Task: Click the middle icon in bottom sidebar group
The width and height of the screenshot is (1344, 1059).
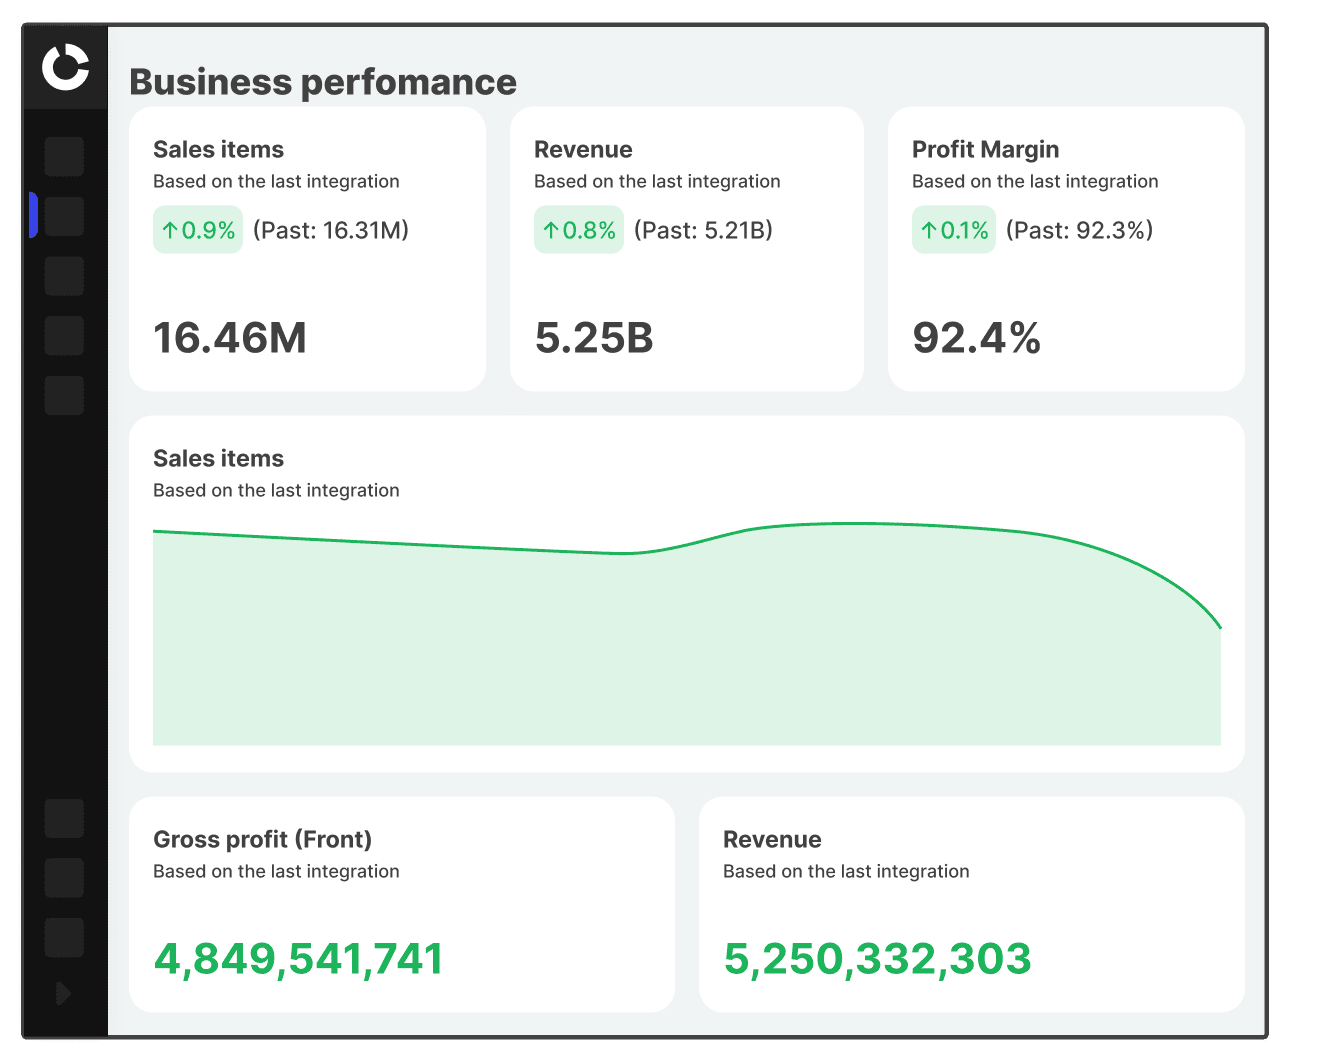Action: [64, 878]
